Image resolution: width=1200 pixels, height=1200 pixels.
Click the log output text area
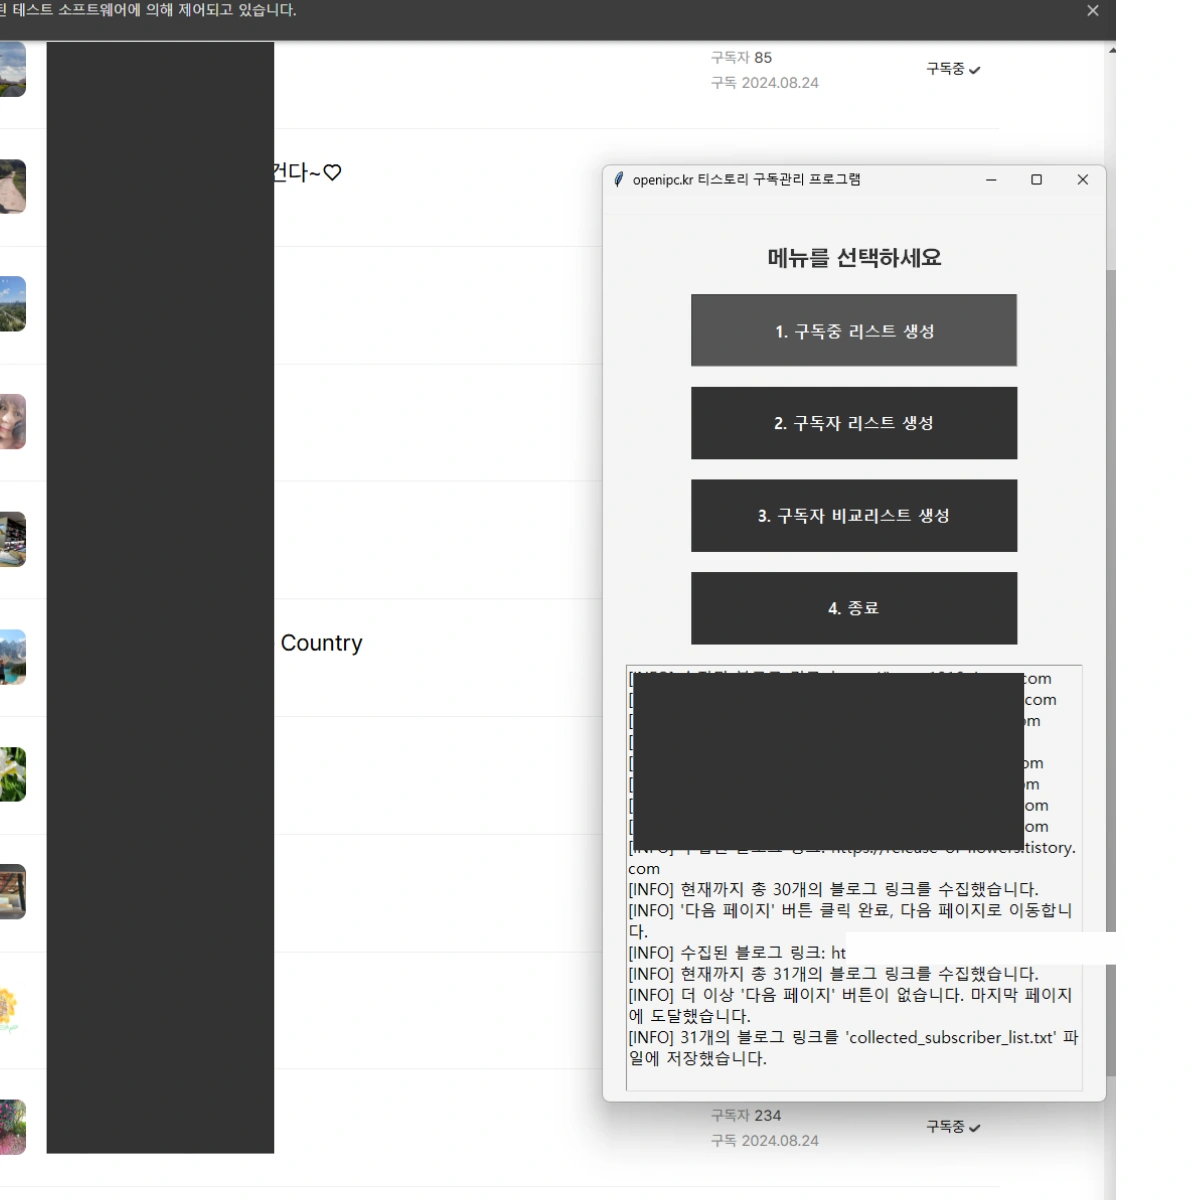tap(854, 878)
